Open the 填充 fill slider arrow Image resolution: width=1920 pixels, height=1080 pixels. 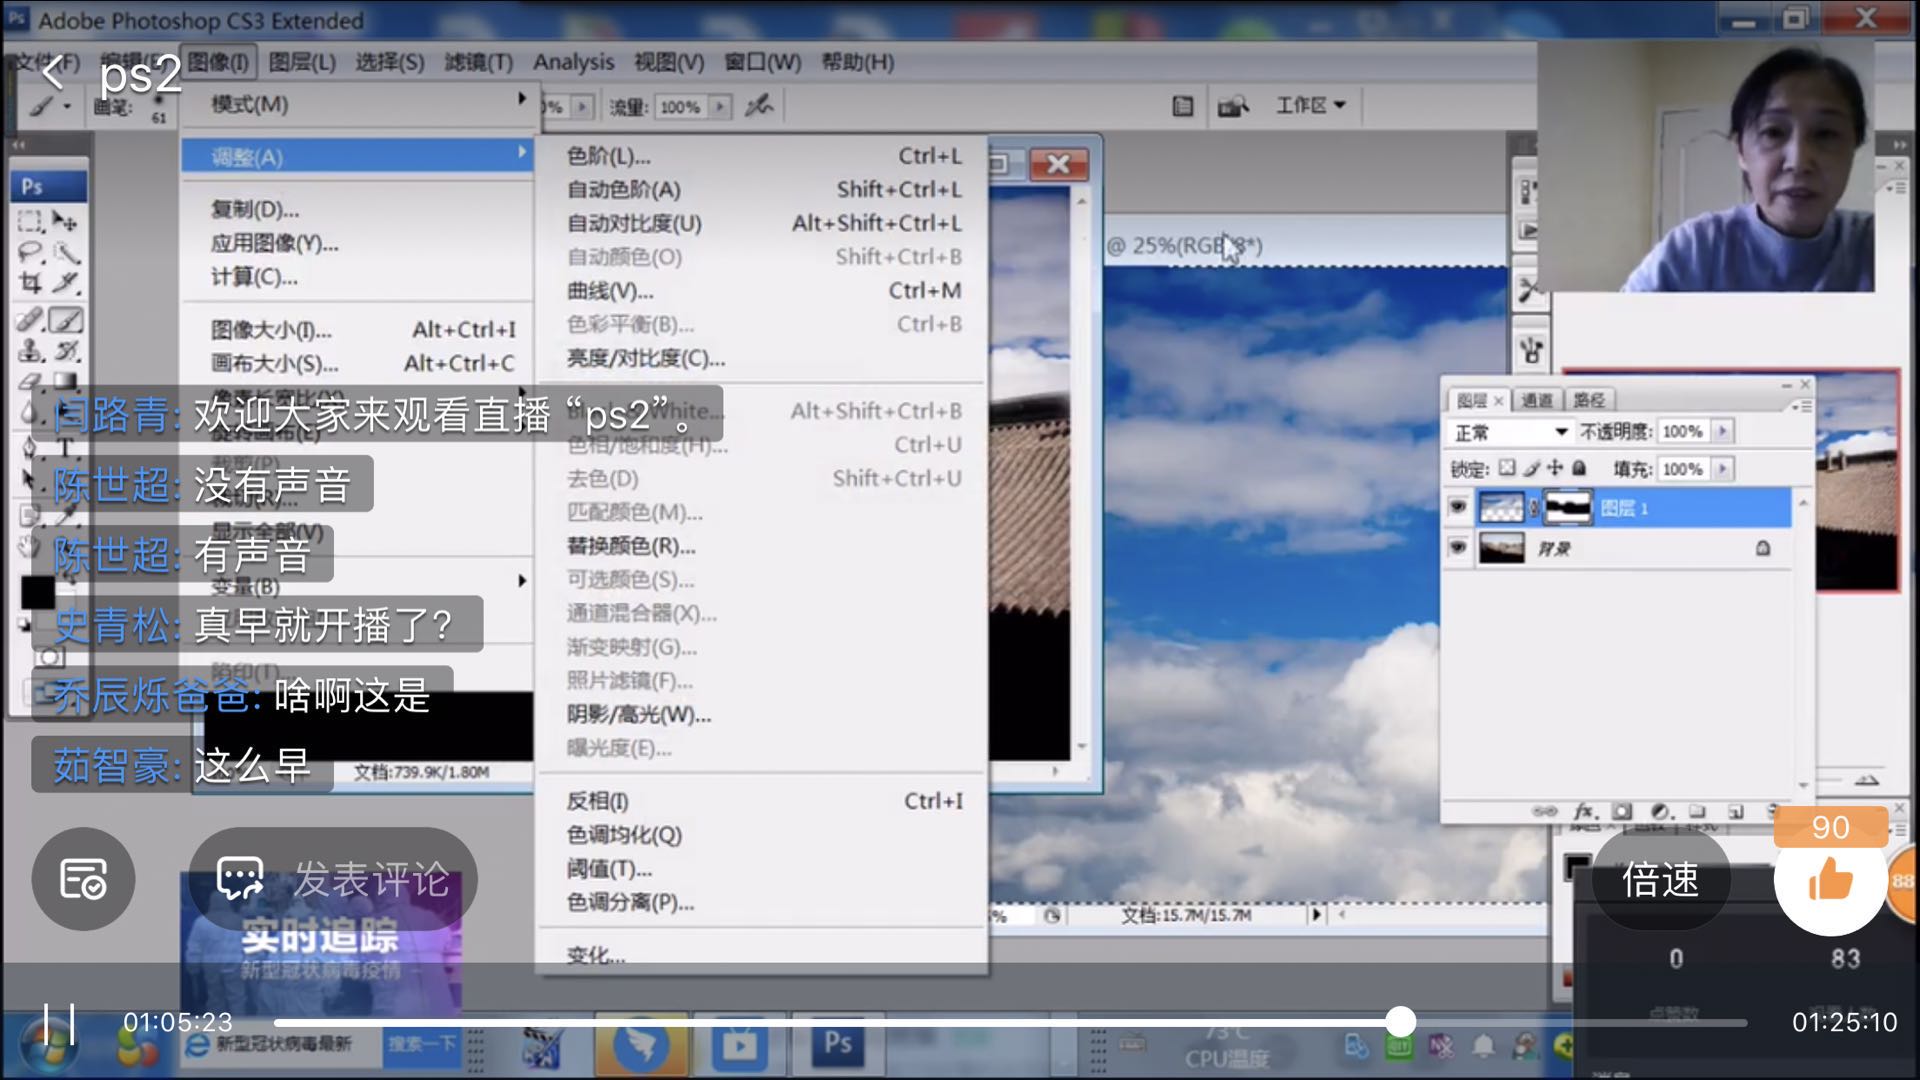click(1722, 468)
